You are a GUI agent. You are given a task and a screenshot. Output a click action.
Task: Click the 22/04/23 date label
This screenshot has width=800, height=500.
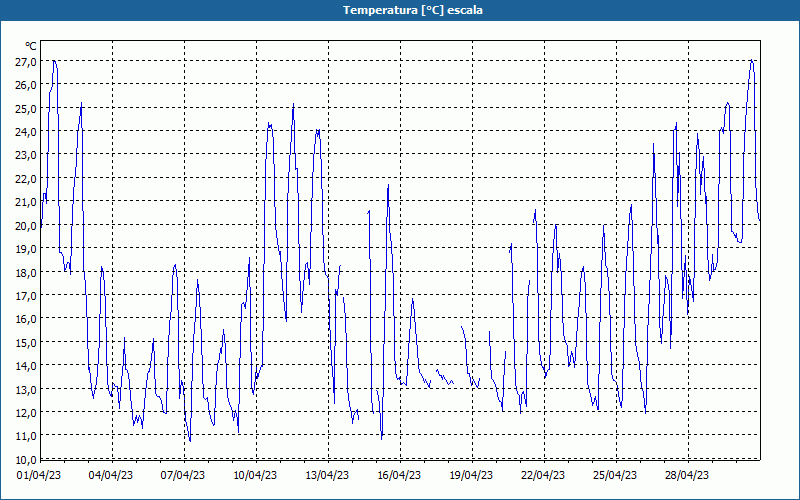[543, 476]
